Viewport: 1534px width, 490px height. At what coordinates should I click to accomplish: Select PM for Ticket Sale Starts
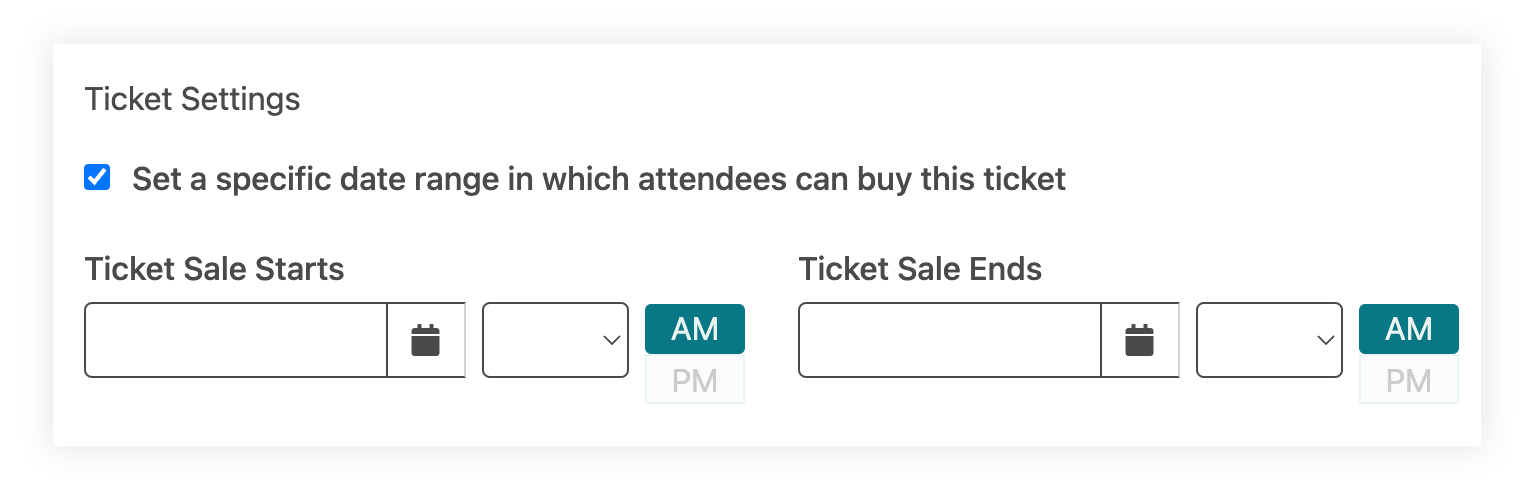[x=695, y=380]
